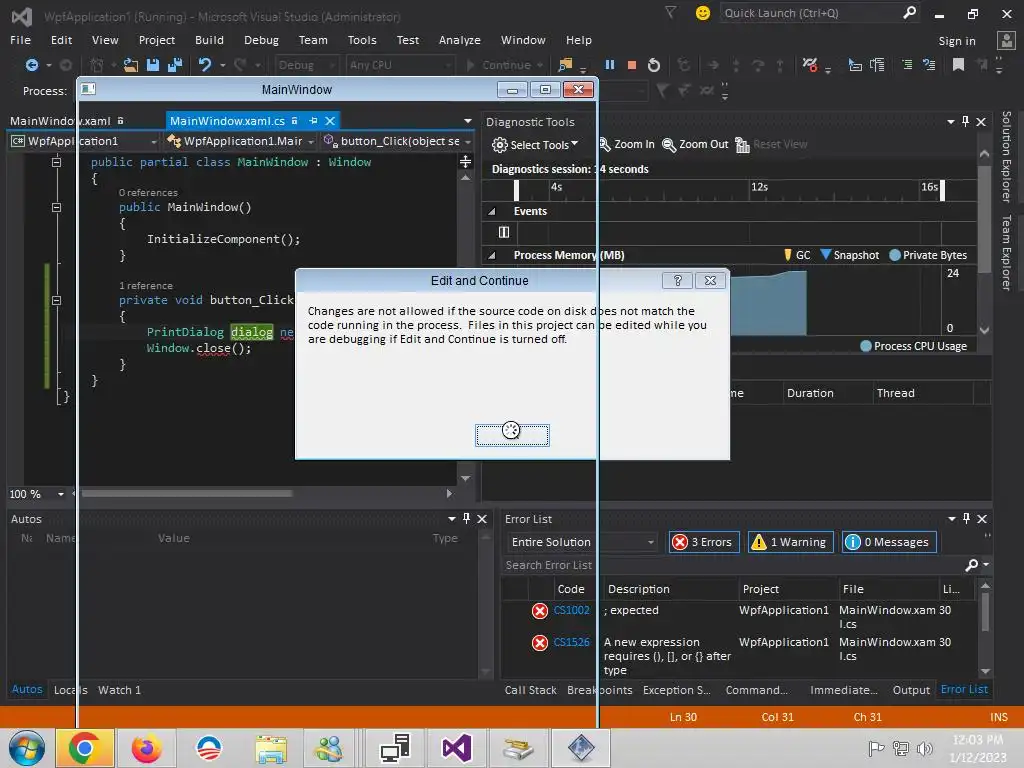Open Chrome from the taskbar
Image resolution: width=1024 pixels, height=768 pixels.
[x=84, y=748]
